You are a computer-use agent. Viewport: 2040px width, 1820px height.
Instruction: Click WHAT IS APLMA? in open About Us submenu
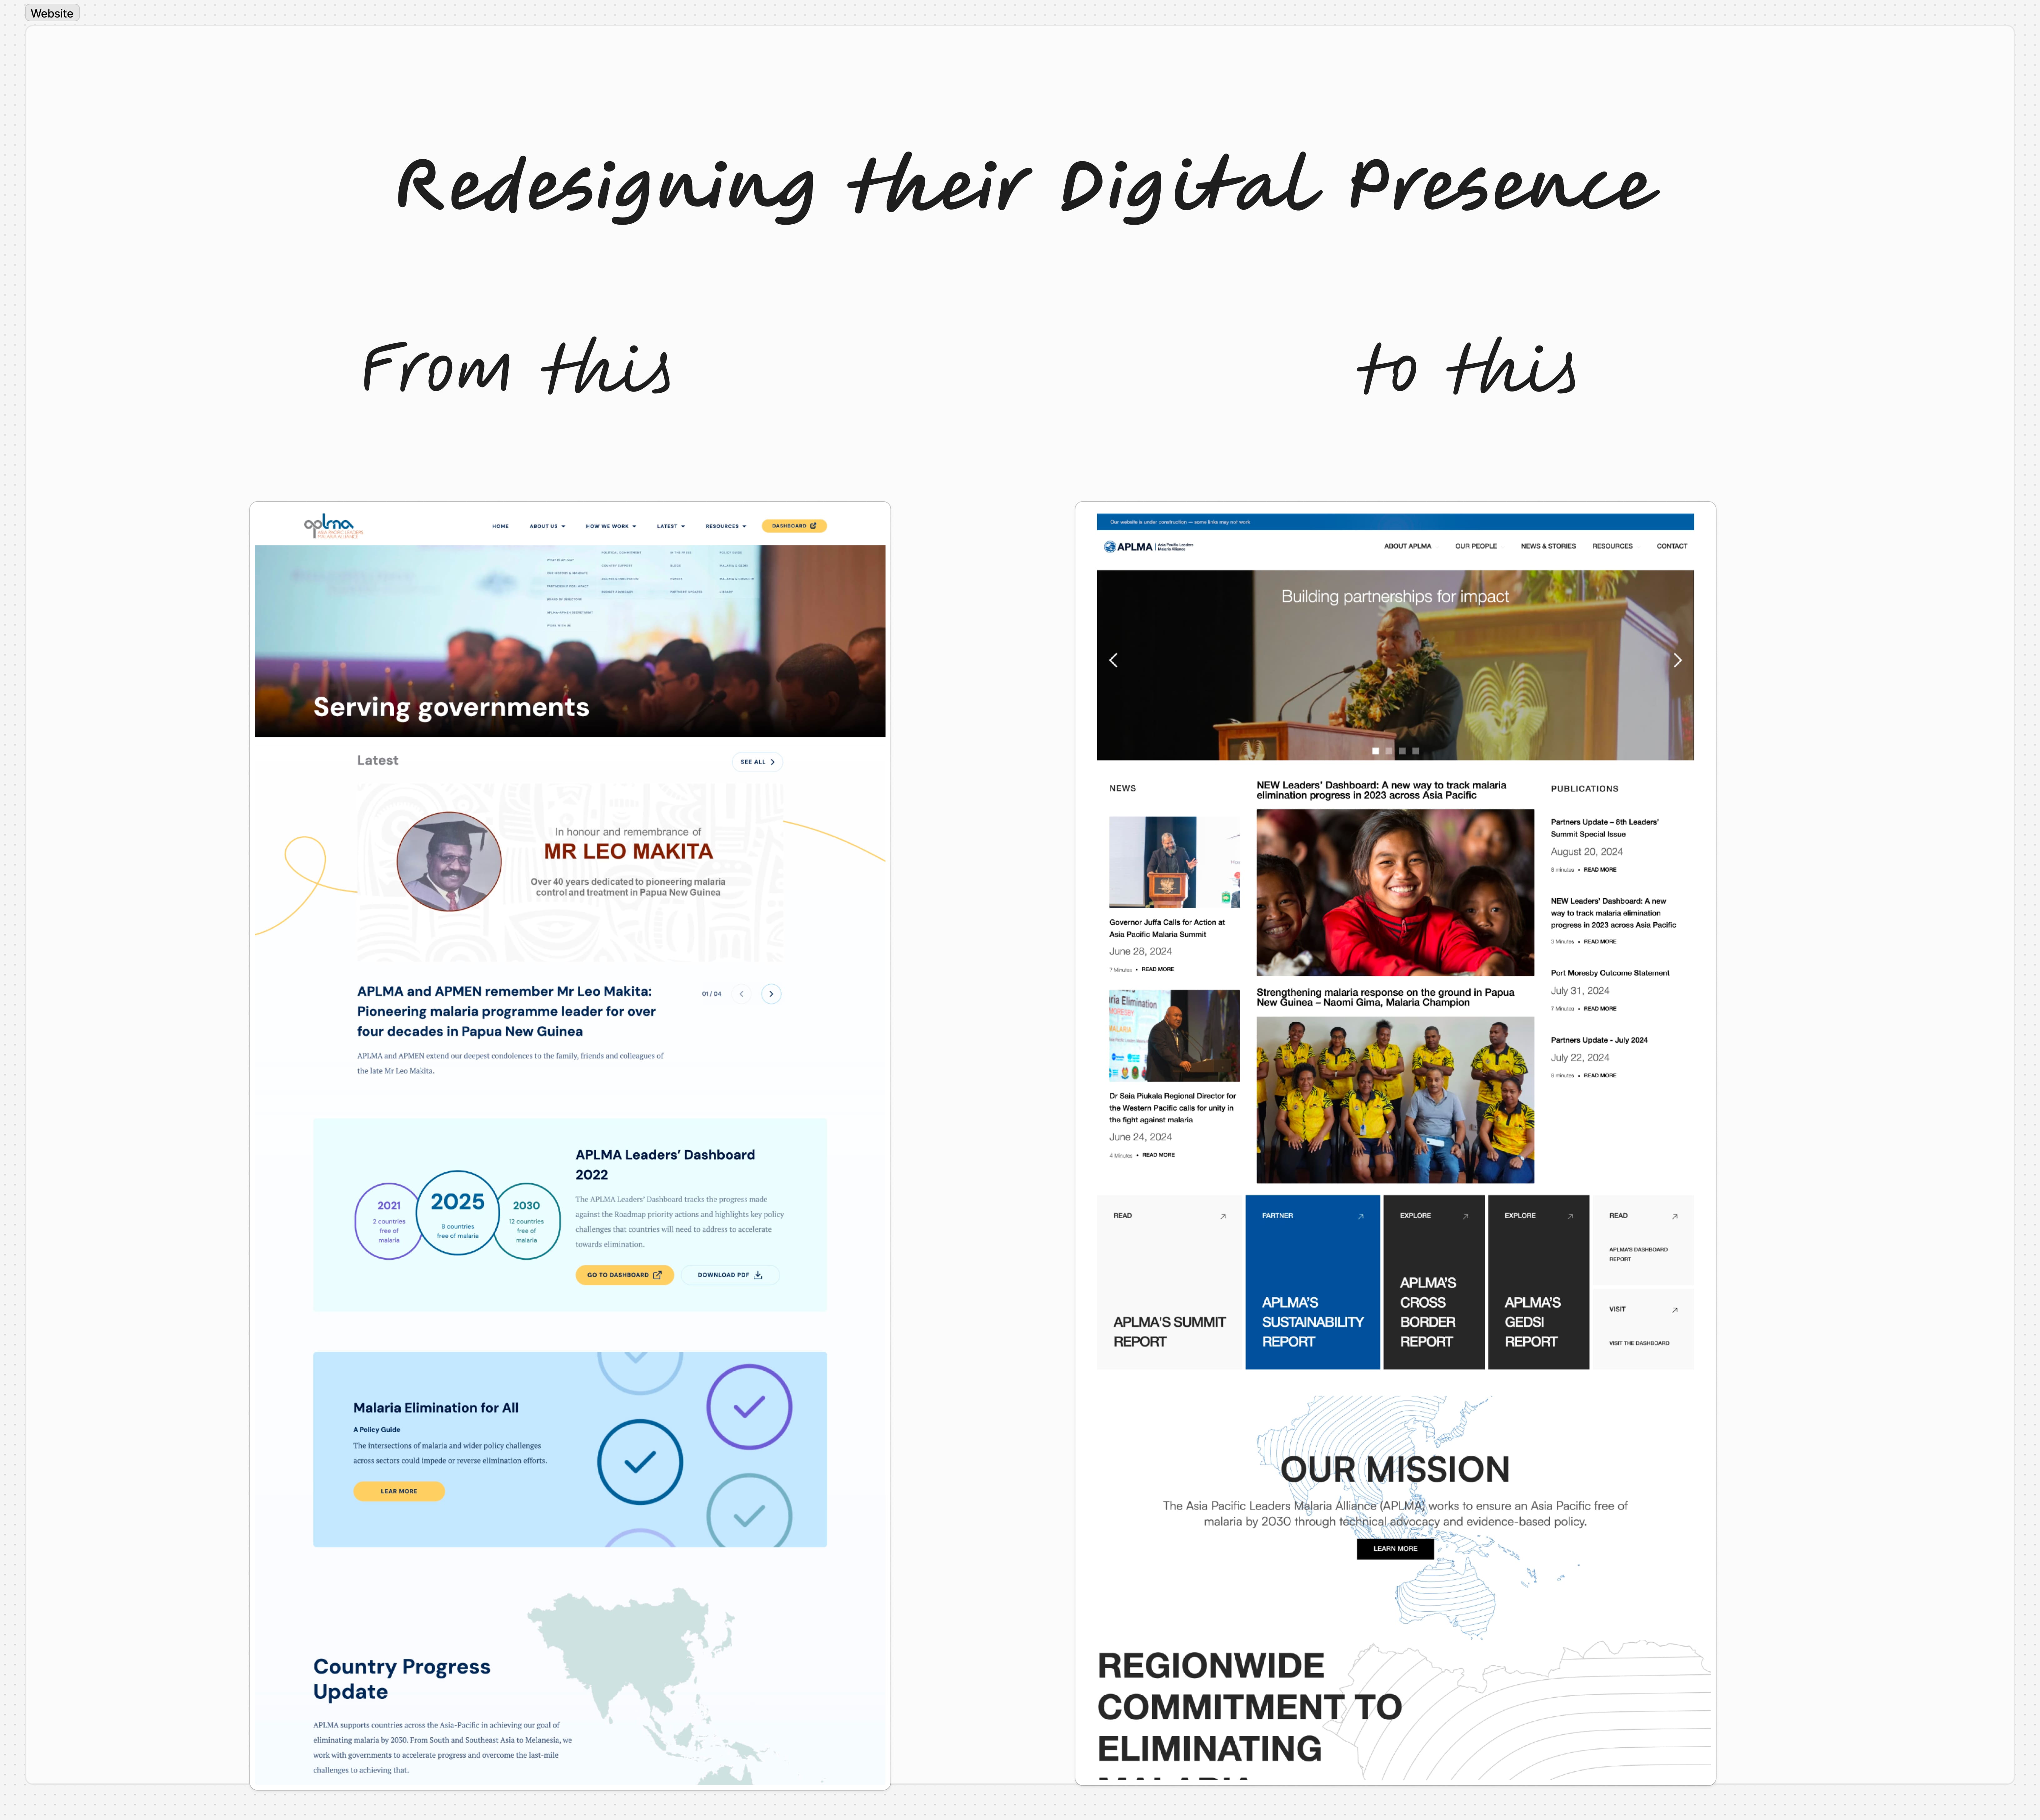[x=560, y=560]
